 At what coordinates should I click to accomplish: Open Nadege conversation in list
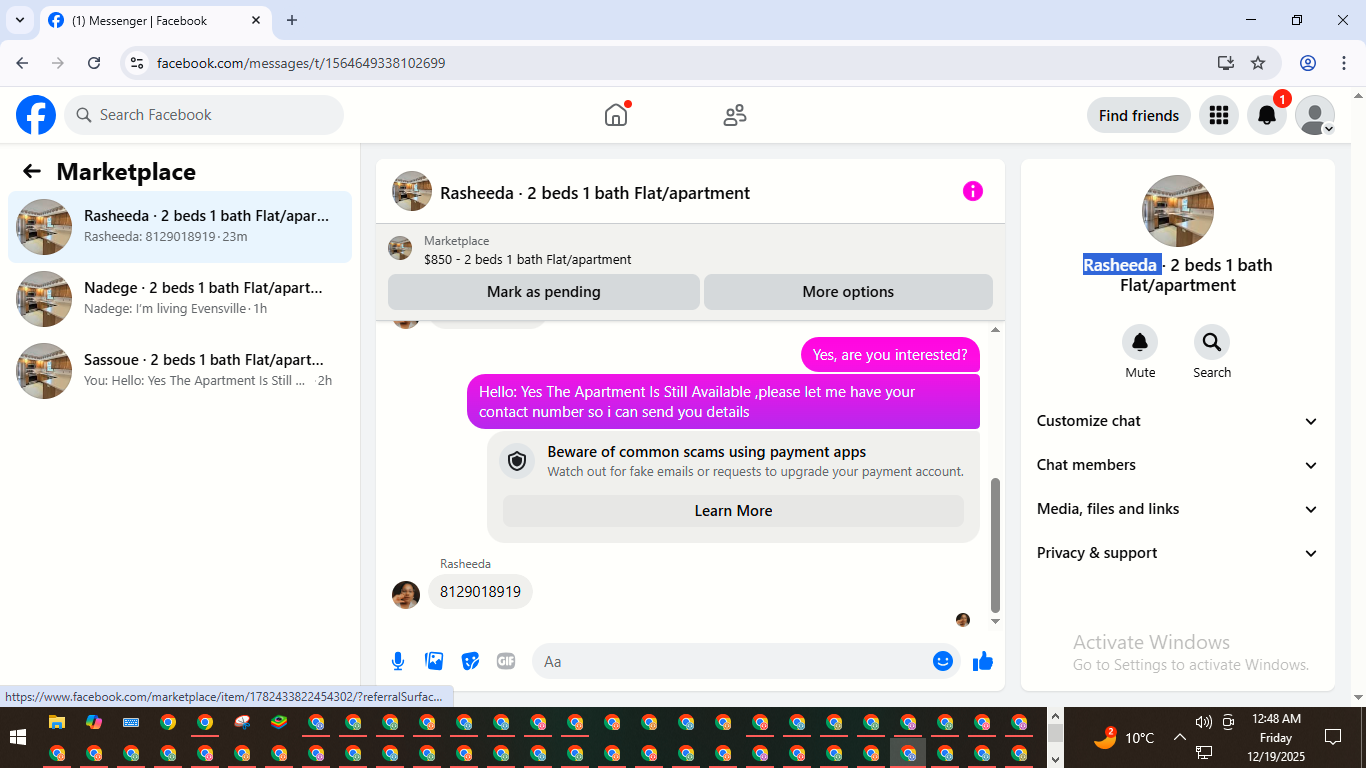click(180, 299)
